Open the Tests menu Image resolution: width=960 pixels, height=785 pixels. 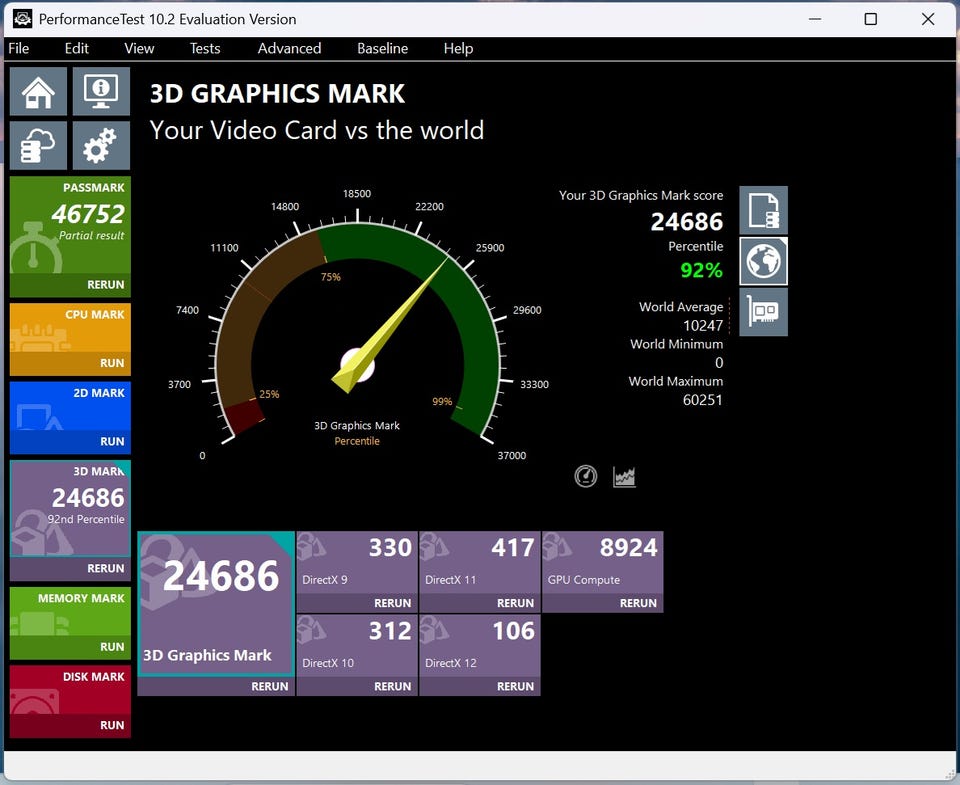point(205,48)
